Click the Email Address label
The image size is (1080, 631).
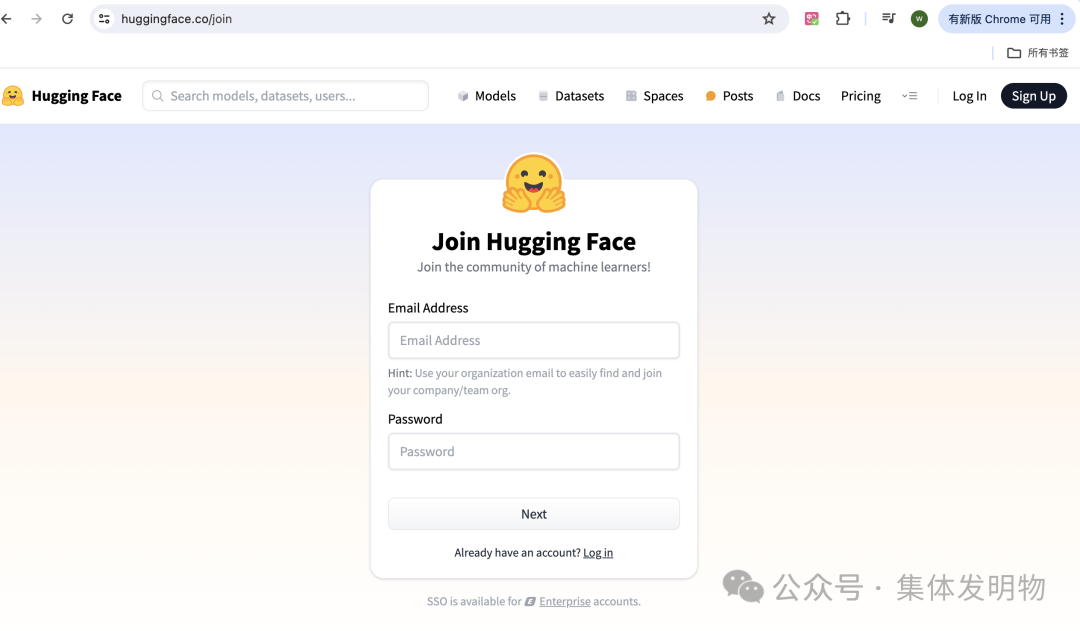point(428,308)
